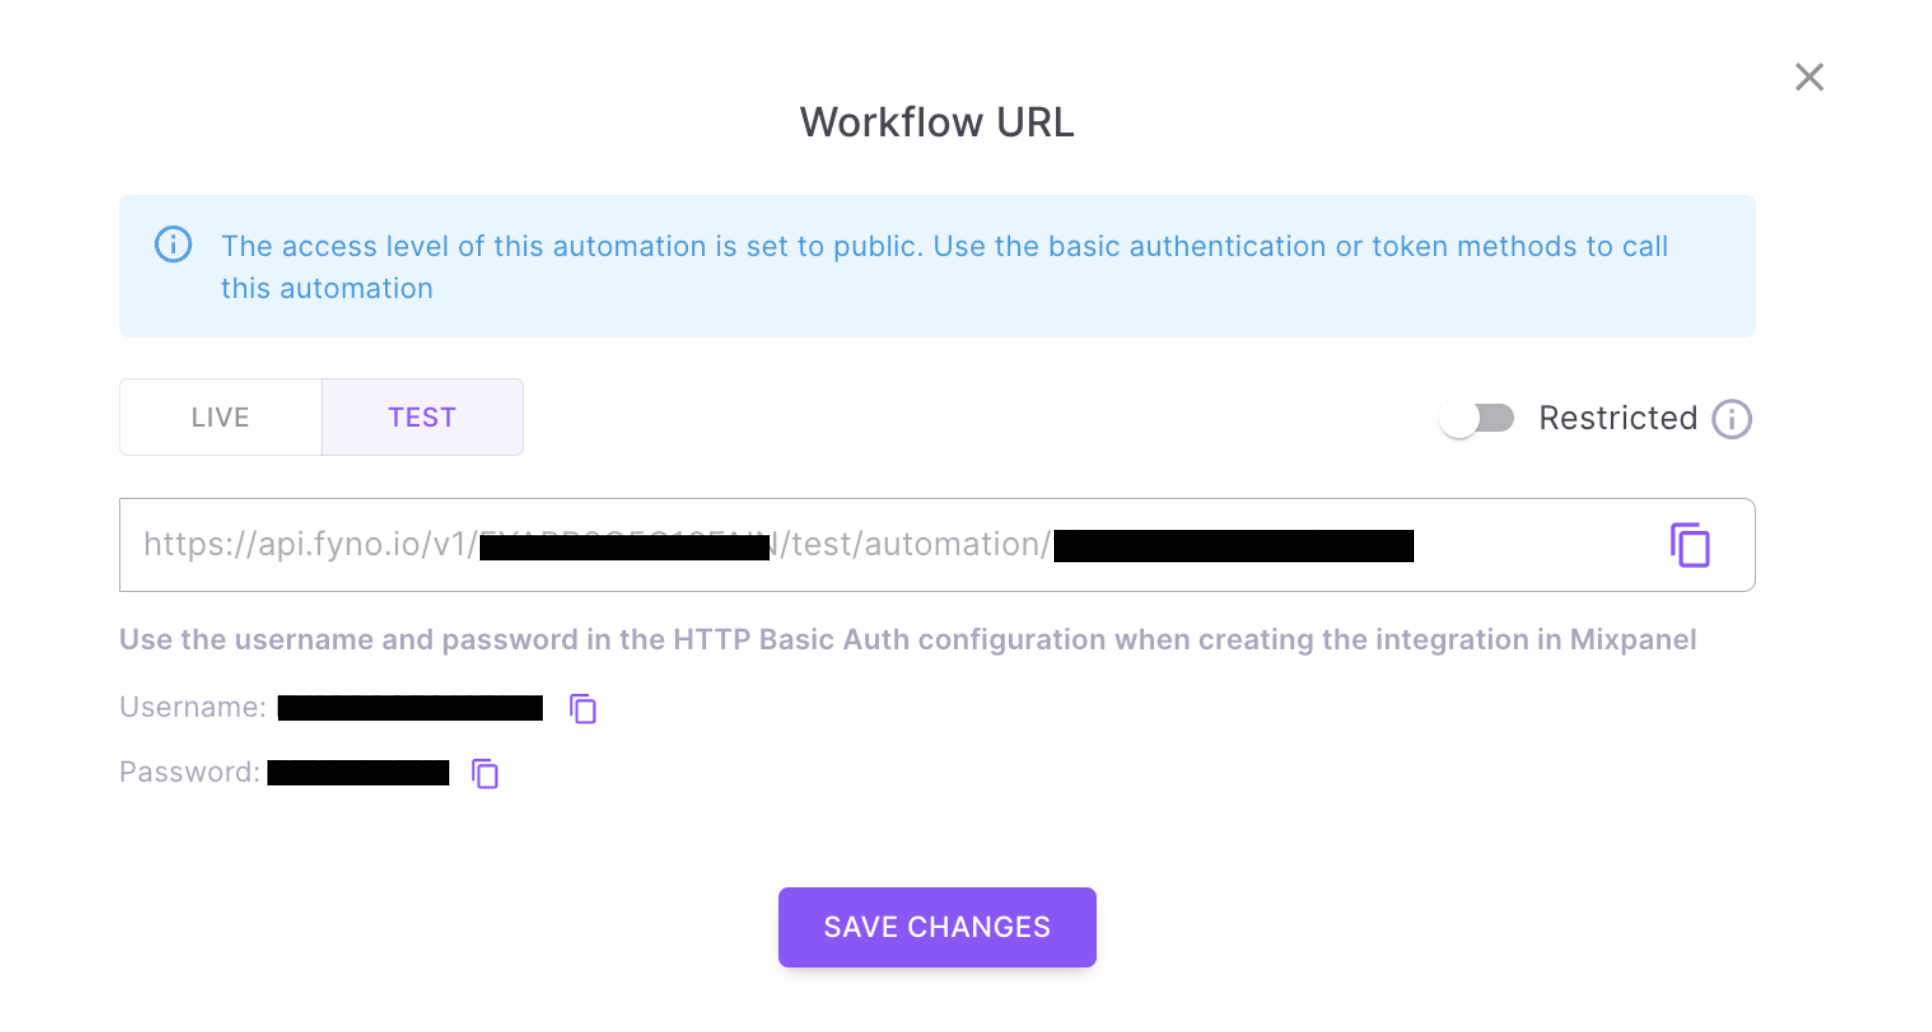Image resolution: width=1932 pixels, height=1032 pixels.
Task: Click the api.fyno.io URL text at the field's start
Action: (x=310, y=544)
